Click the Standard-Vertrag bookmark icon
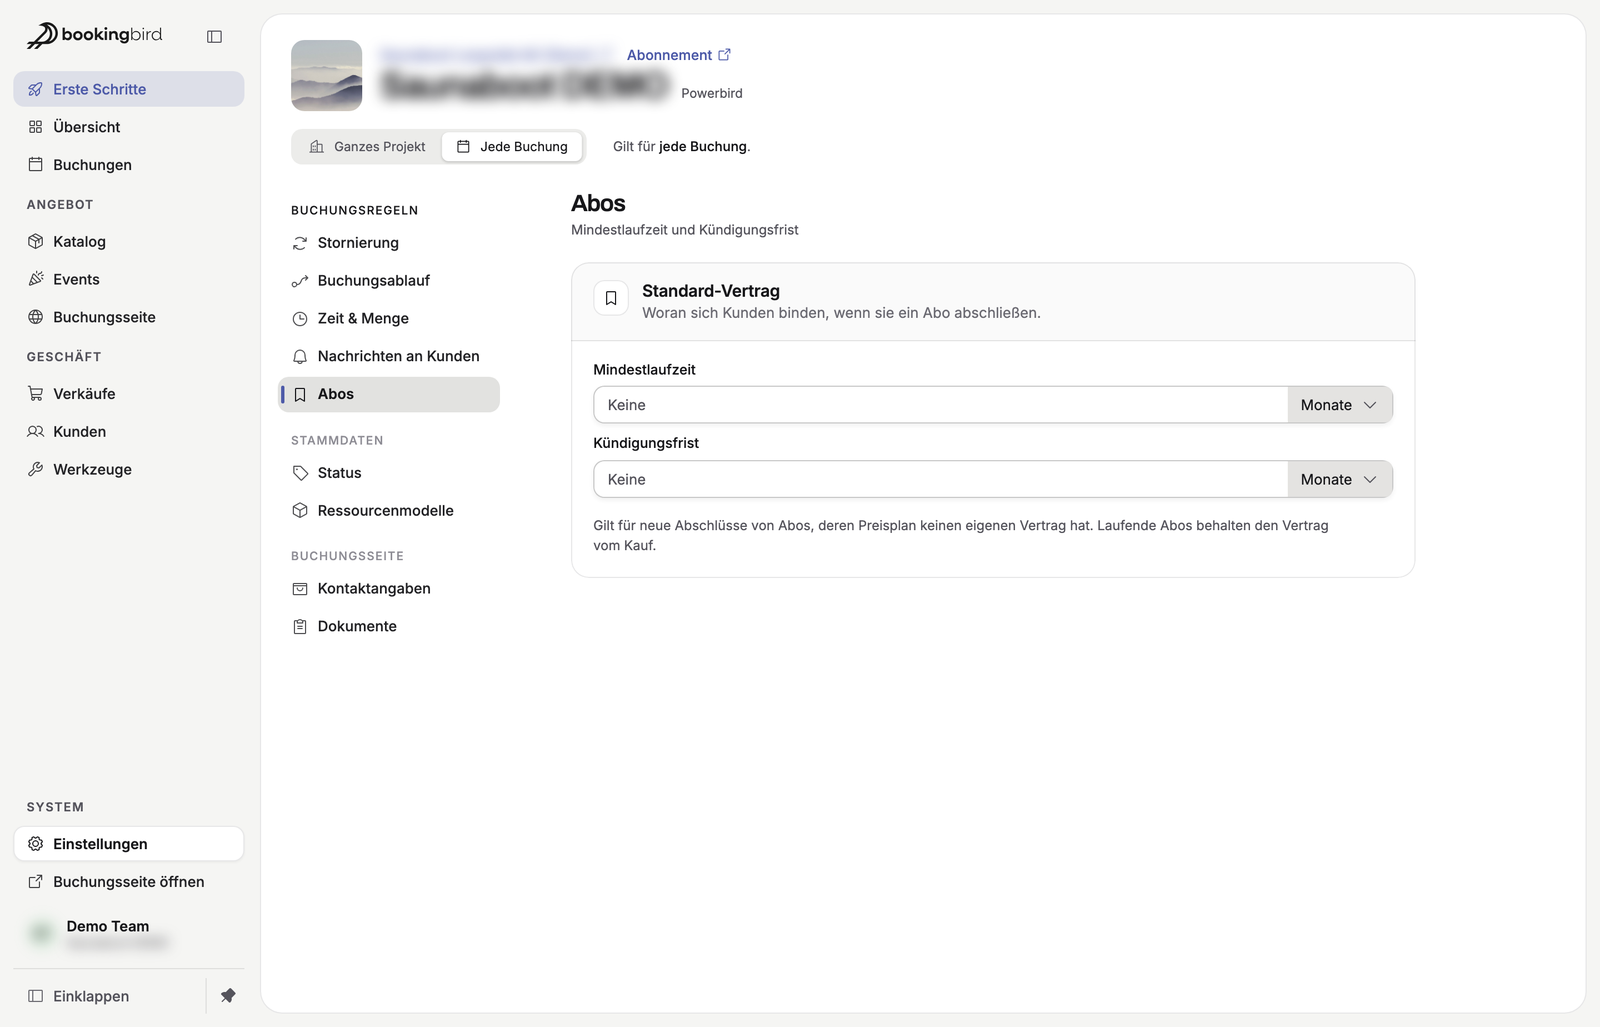 coord(611,298)
